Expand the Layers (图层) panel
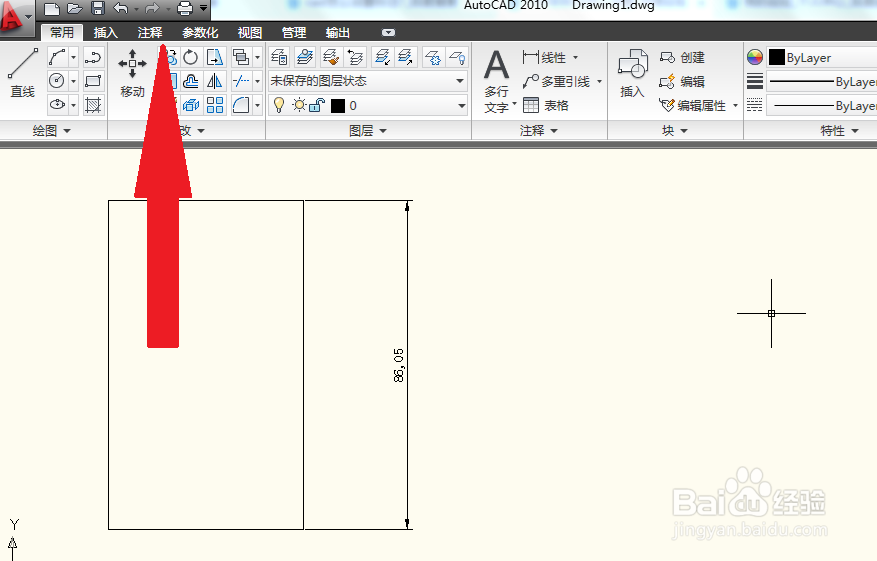Image resolution: width=877 pixels, height=561 pixels. click(x=368, y=130)
